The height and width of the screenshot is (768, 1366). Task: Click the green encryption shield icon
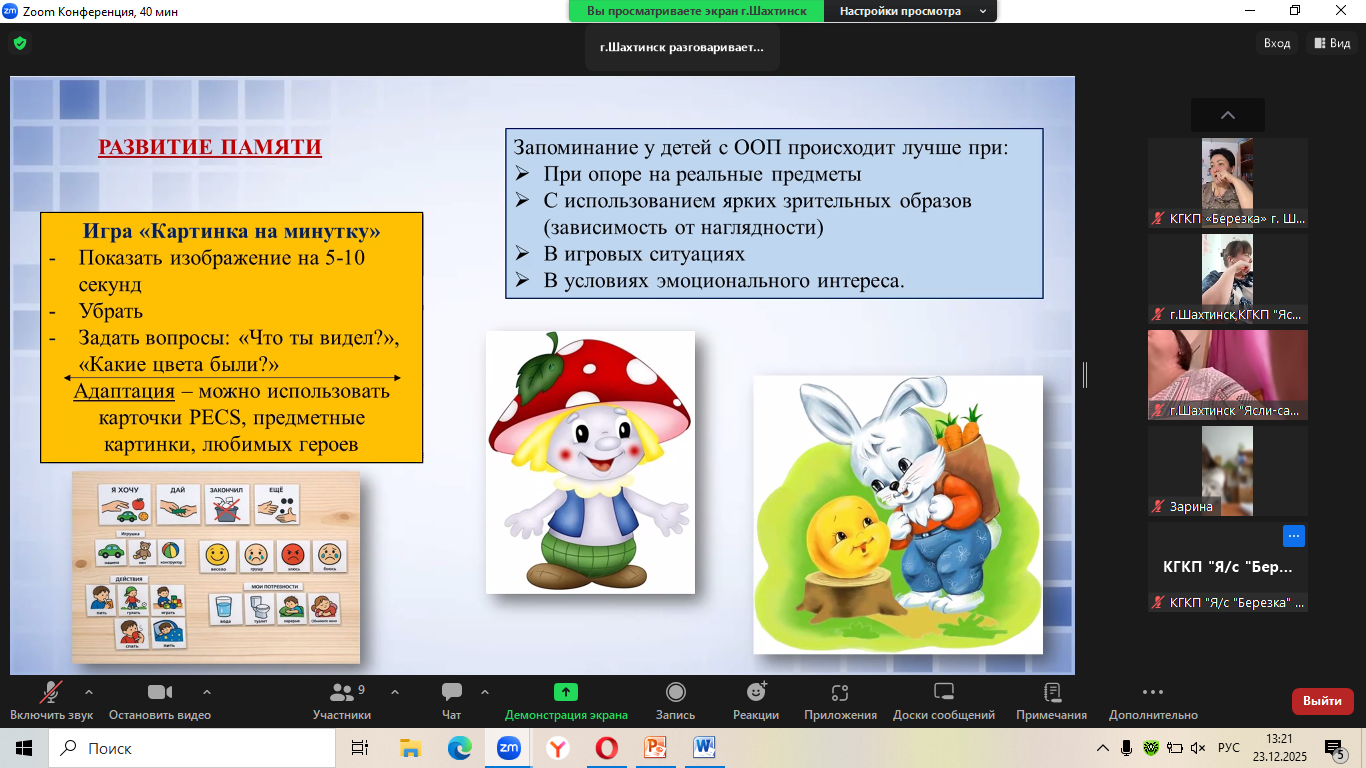(x=20, y=43)
